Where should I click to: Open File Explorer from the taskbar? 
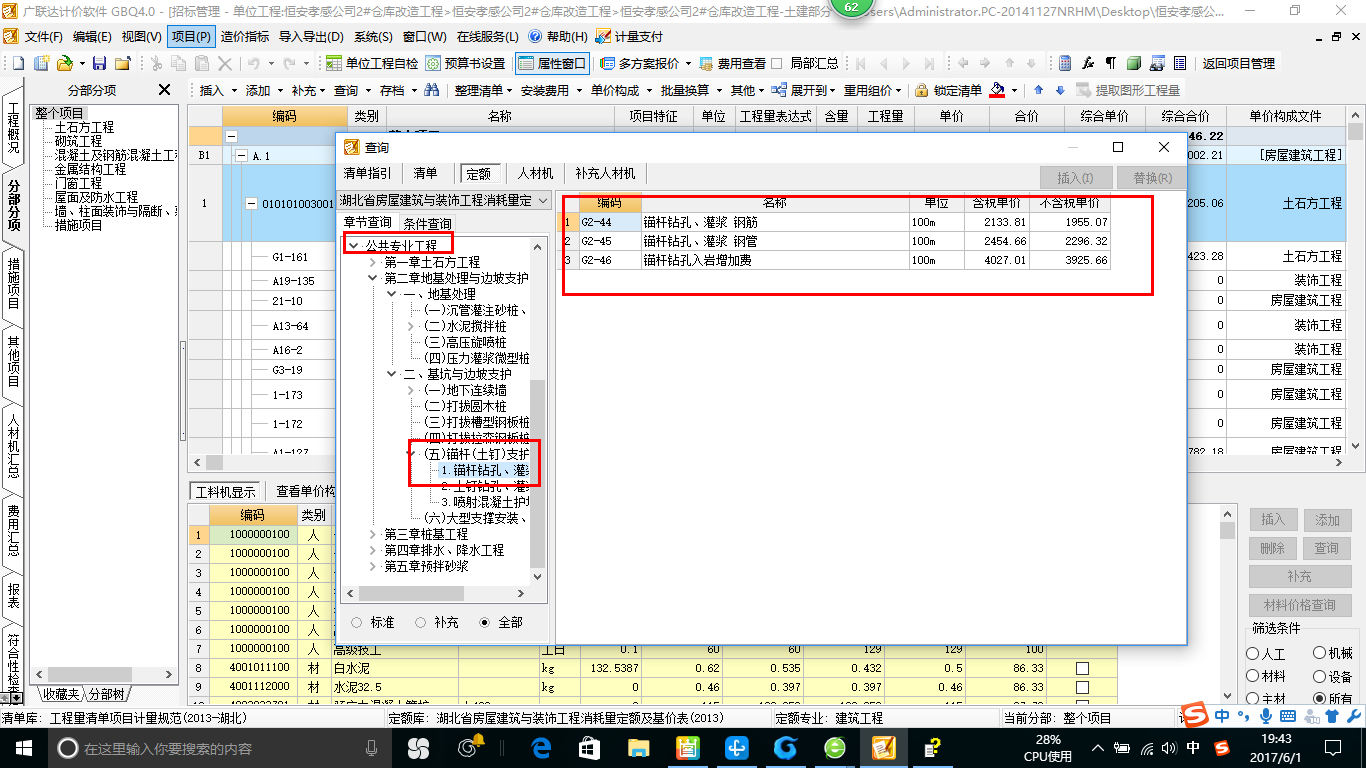pyautogui.click(x=638, y=747)
